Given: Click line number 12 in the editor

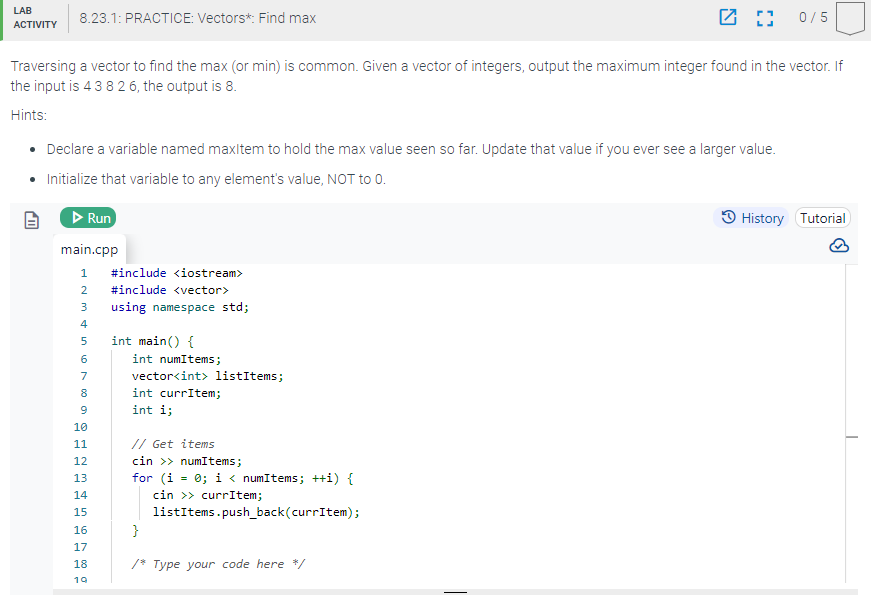Looking at the screenshot, I should [81, 461].
